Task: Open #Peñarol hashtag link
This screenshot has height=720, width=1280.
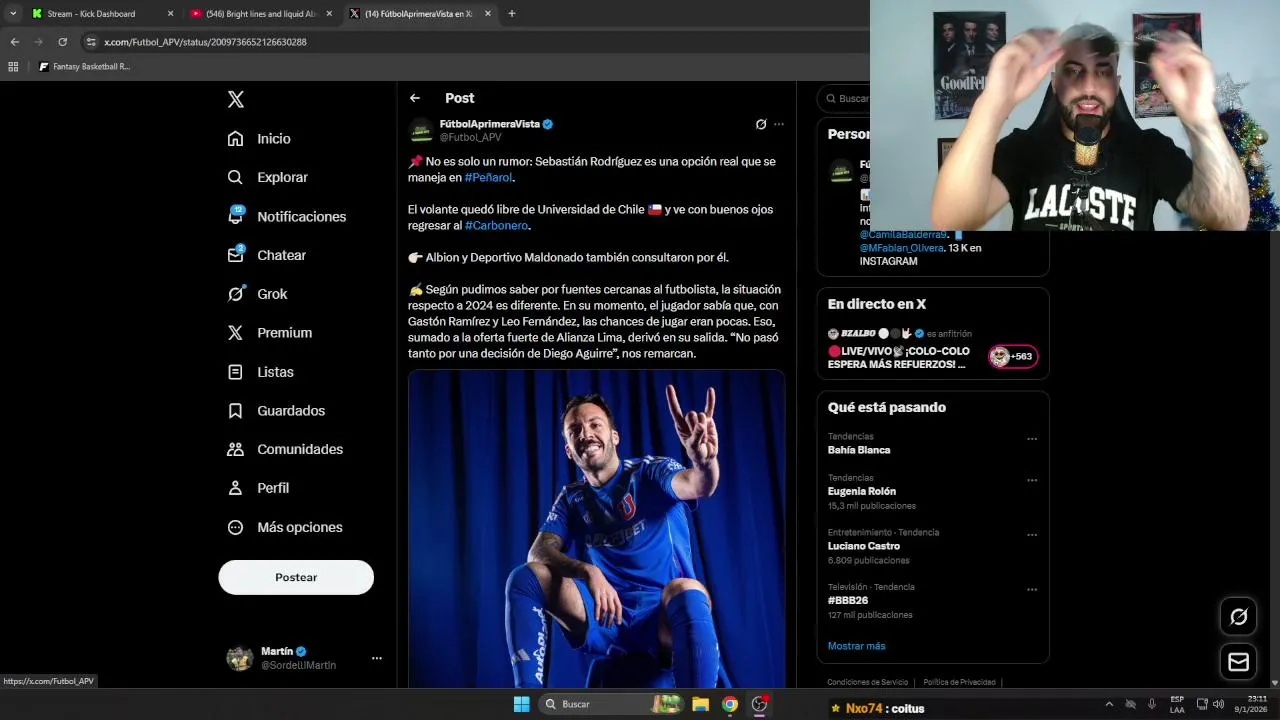Action: 488,177
